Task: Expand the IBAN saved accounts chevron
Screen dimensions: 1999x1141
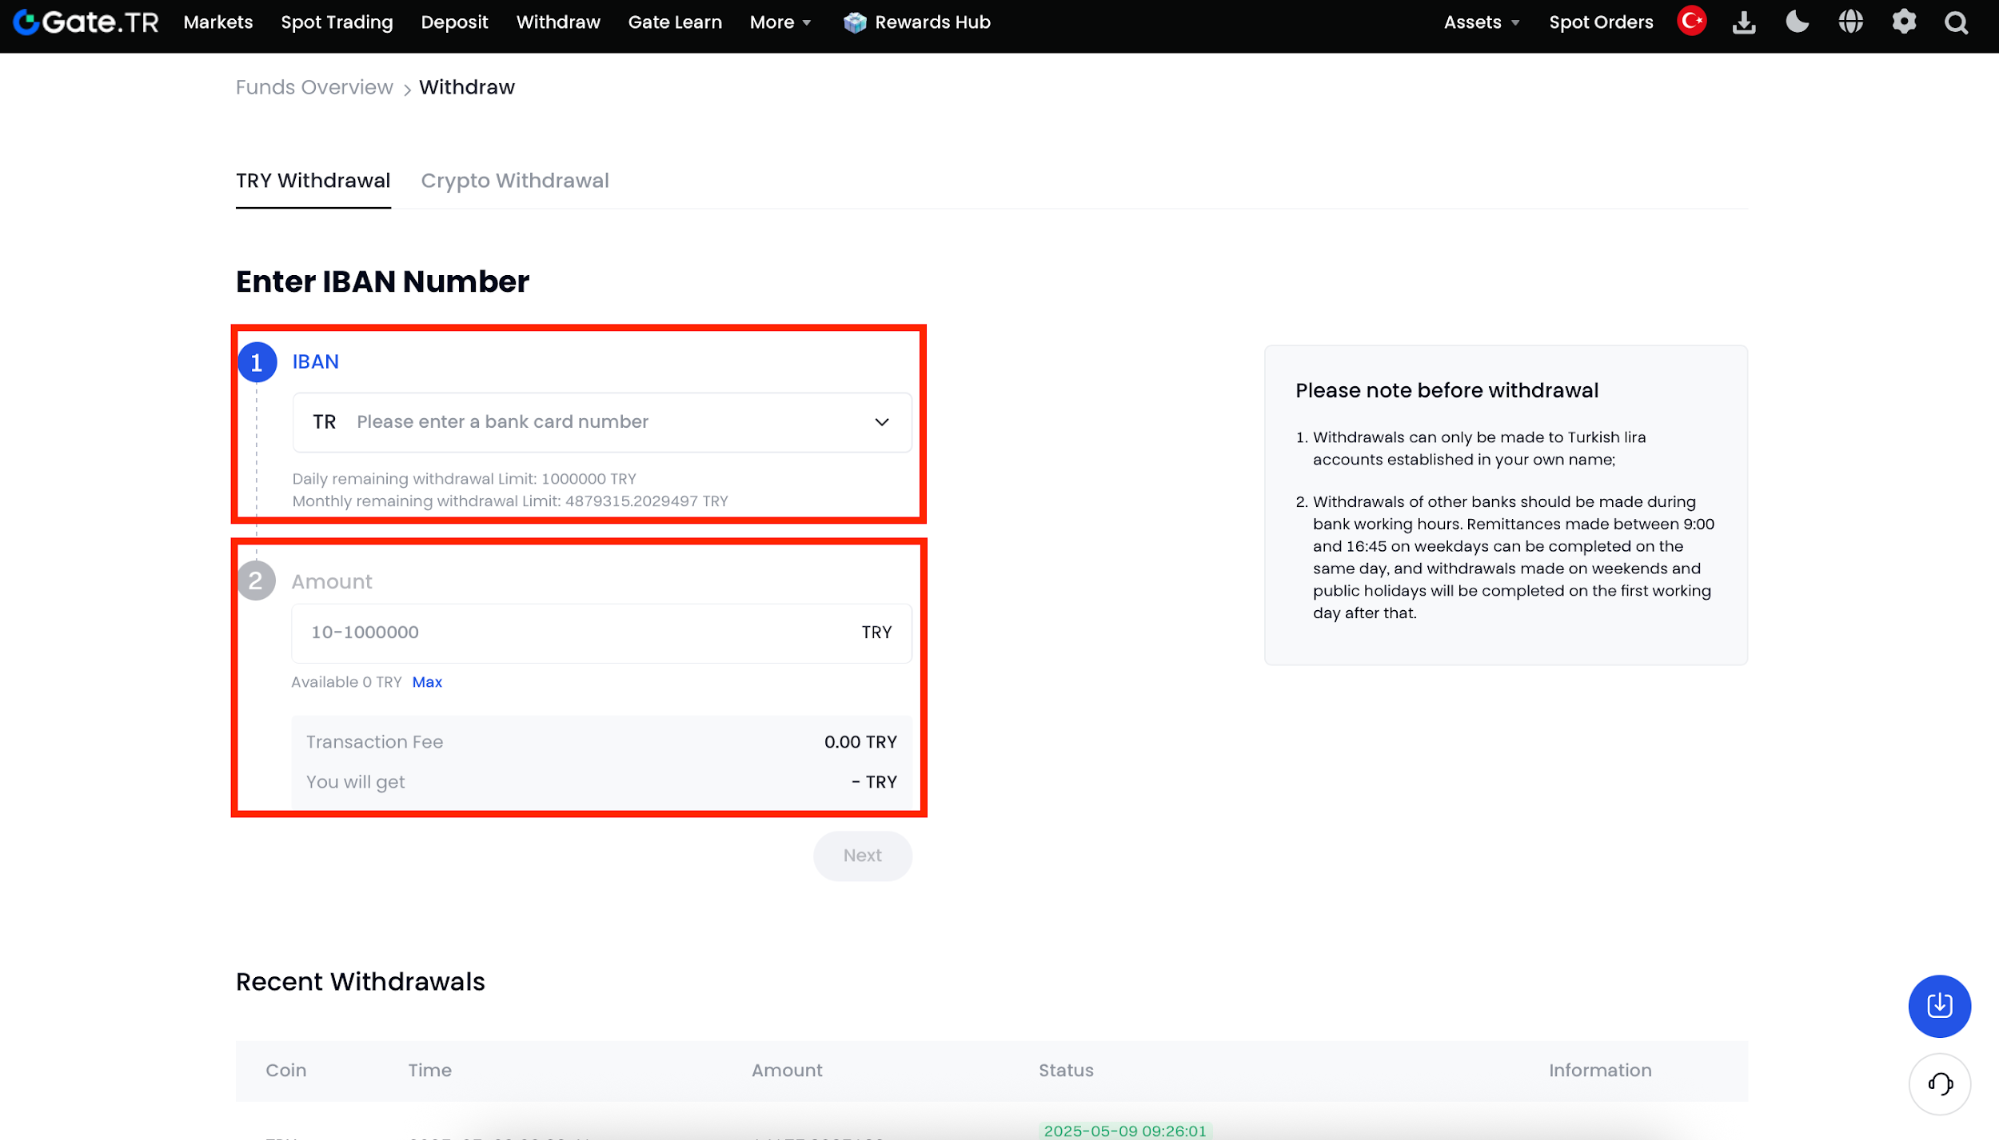Action: pyautogui.click(x=881, y=422)
